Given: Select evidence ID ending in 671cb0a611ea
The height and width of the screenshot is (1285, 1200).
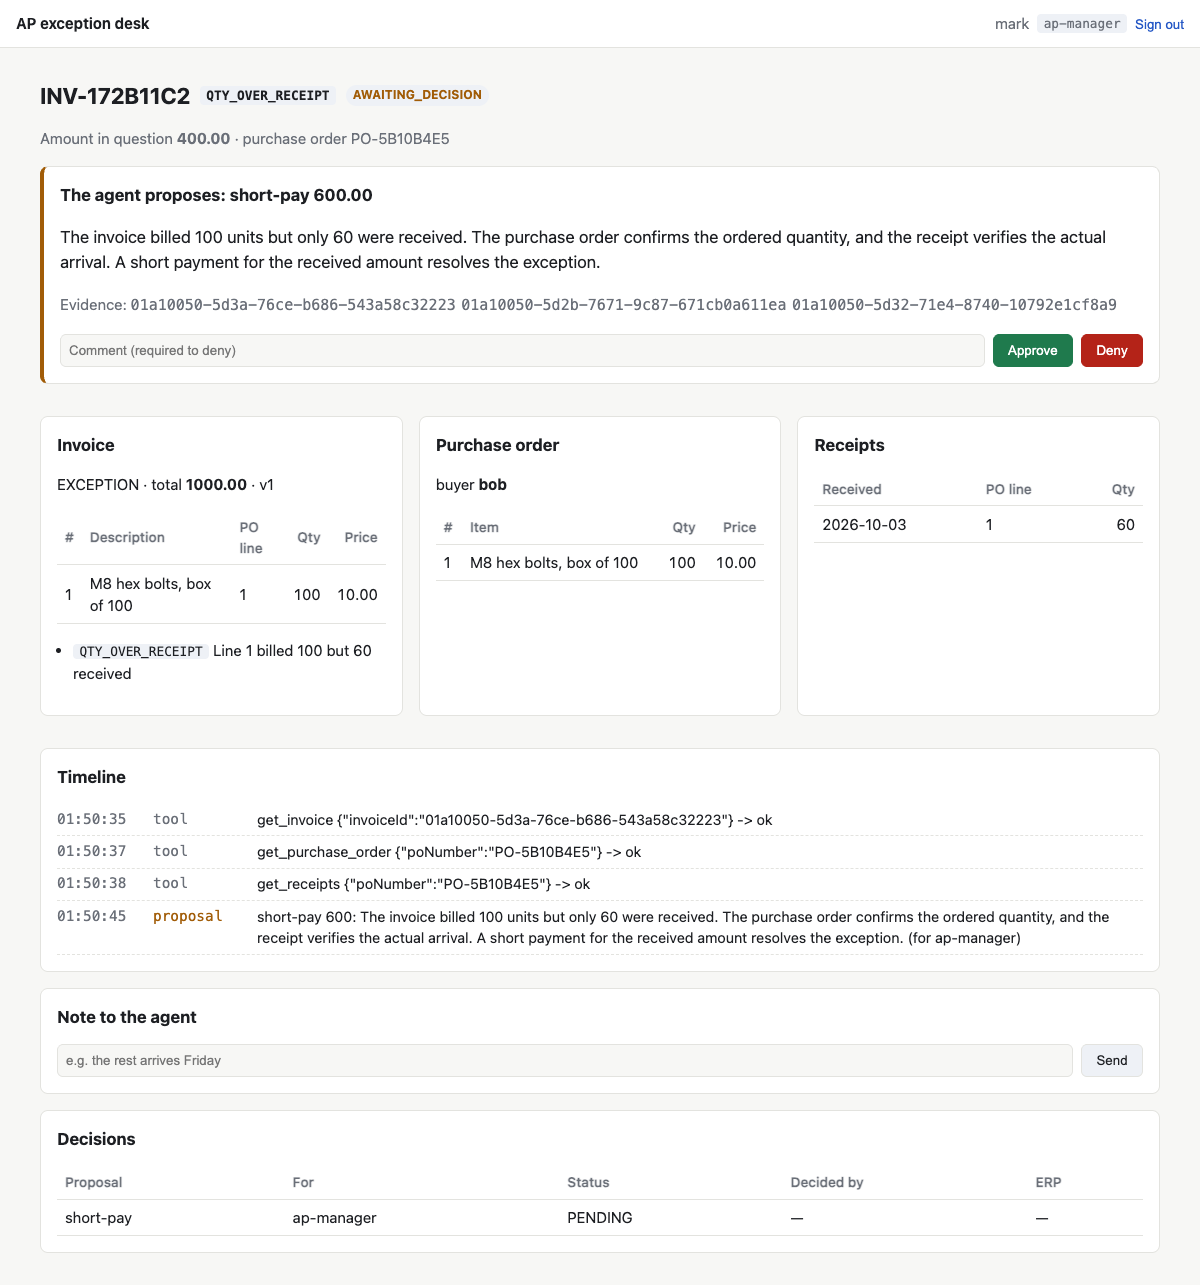Looking at the screenshot, I should point(624,305).
